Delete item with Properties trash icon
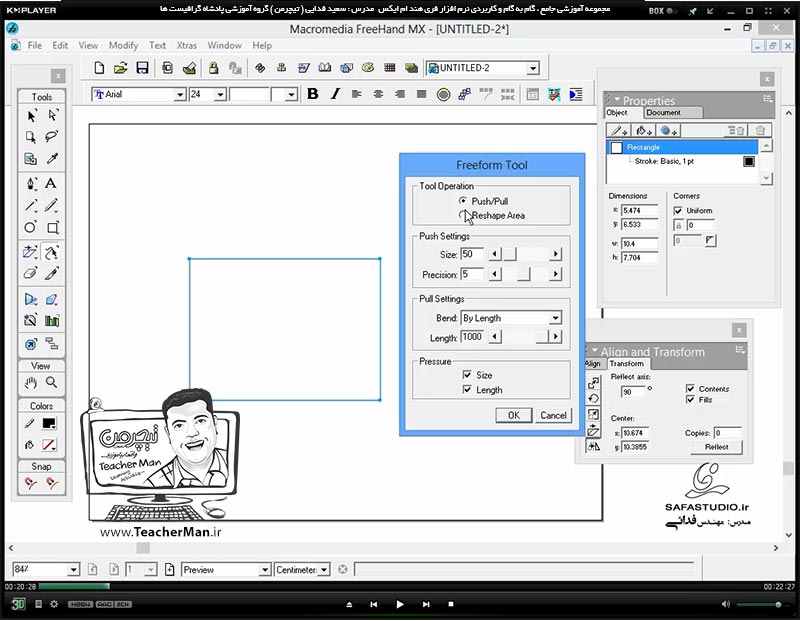The image size is (800, 621). coord(760,131)
